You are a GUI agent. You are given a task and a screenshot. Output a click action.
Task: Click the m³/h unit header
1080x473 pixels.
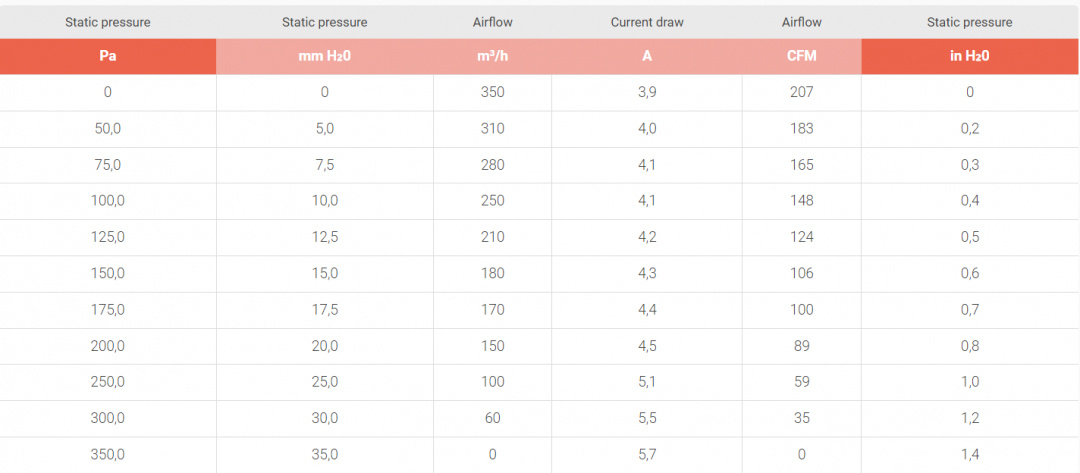pyautogui.click(x=492, y=56)
